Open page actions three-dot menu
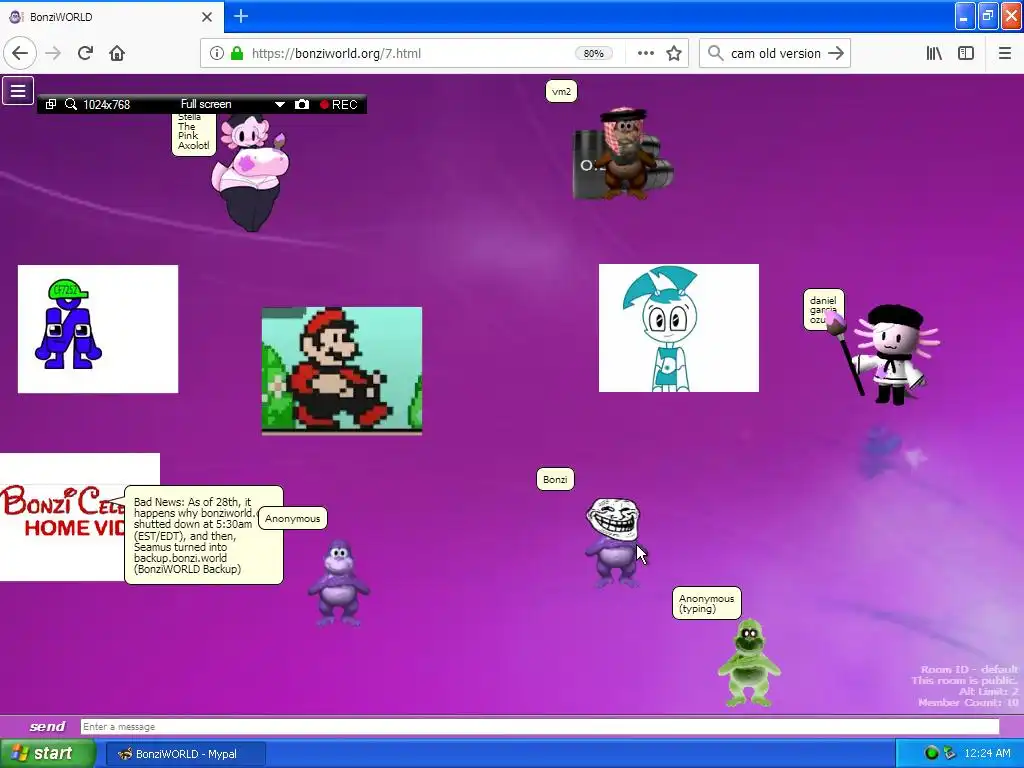 pos(645,54)
